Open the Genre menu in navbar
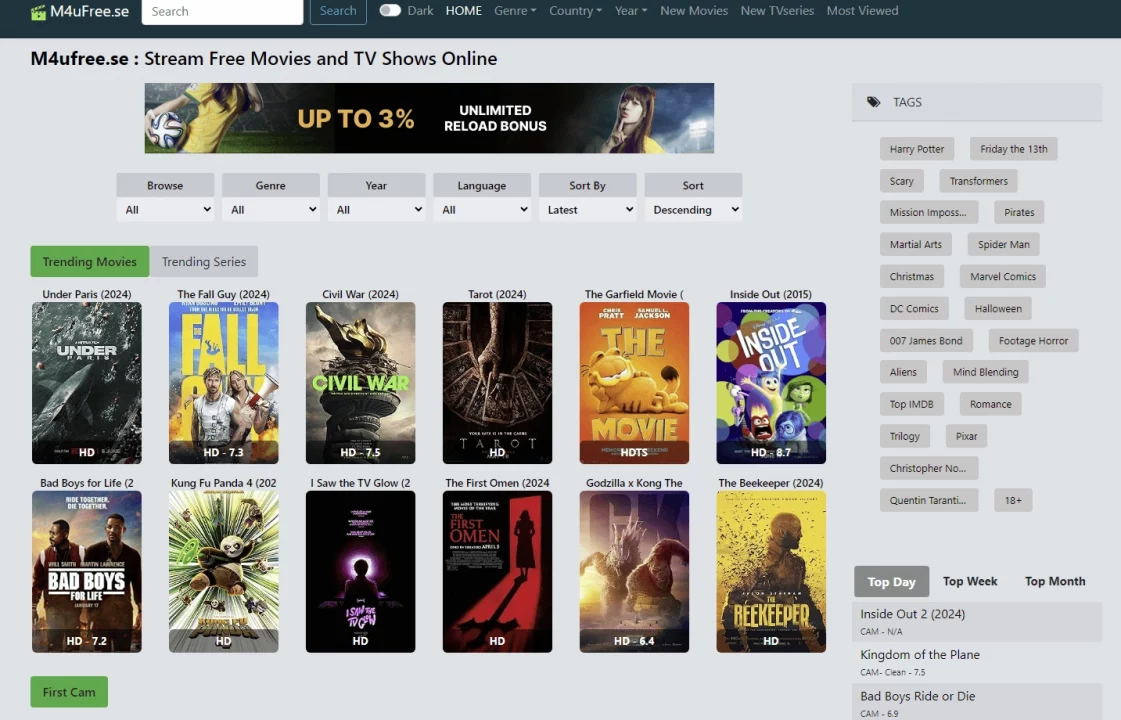The image size is (1121, 720). tap(515, 11)
